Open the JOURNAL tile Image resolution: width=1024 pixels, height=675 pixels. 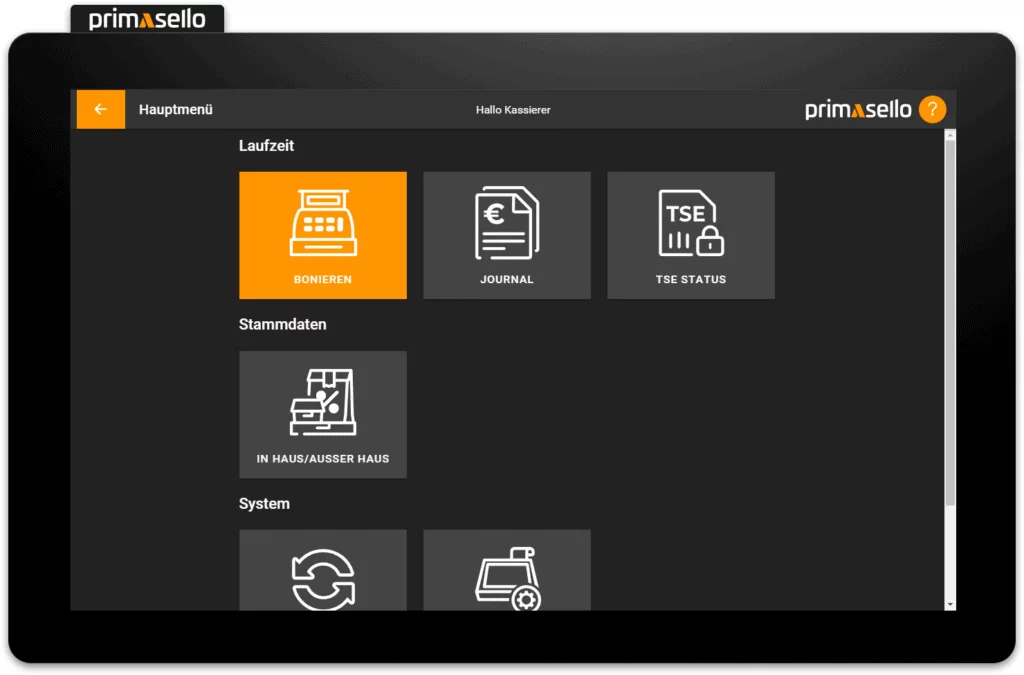(506, 235)
